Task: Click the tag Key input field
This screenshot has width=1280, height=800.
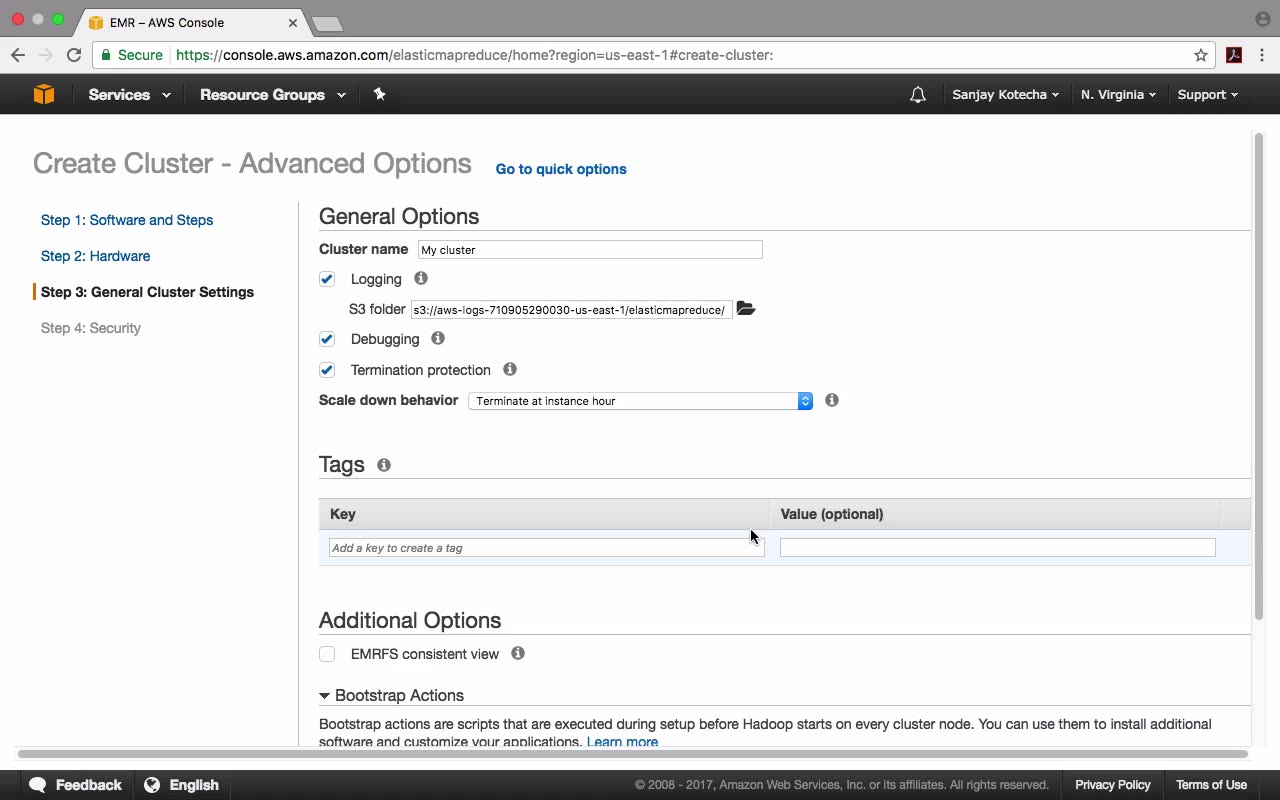Action: click(546, 548)
